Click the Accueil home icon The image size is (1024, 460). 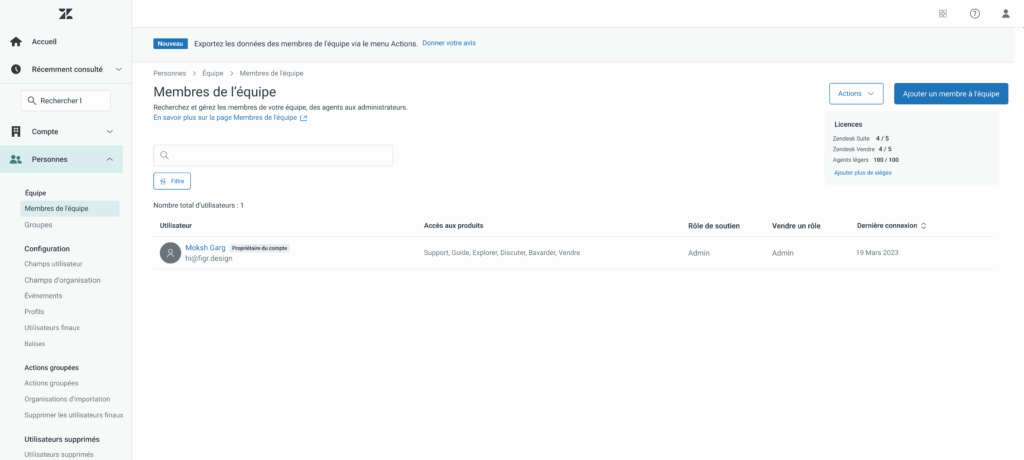(16, 42)
